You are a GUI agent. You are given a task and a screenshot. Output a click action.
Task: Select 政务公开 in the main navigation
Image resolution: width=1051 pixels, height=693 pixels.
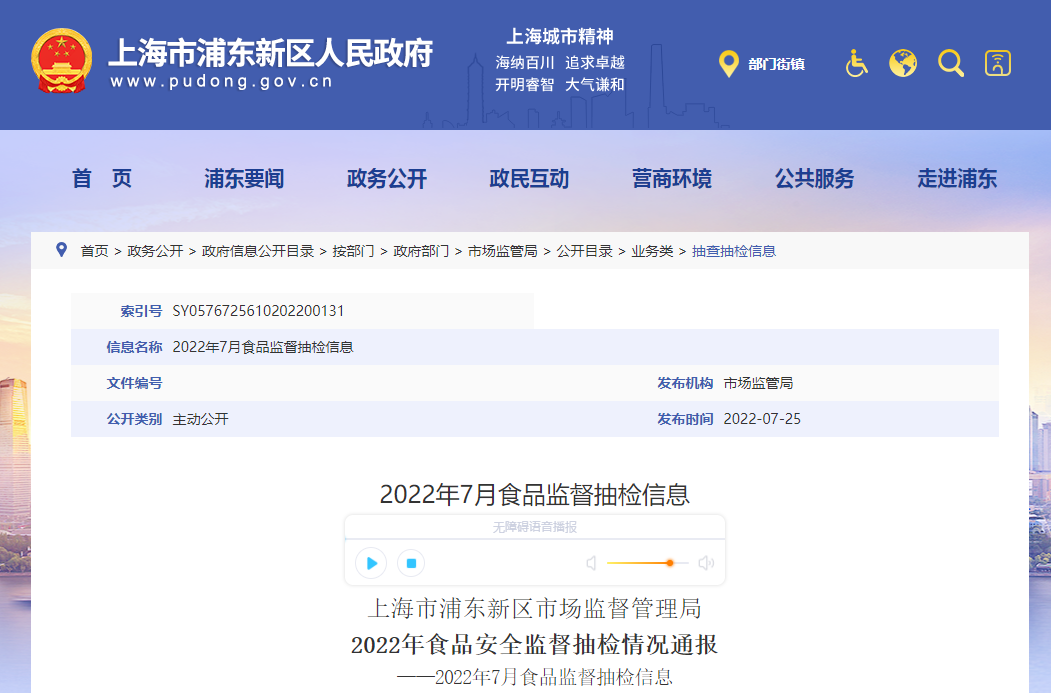tap(387, 179)
